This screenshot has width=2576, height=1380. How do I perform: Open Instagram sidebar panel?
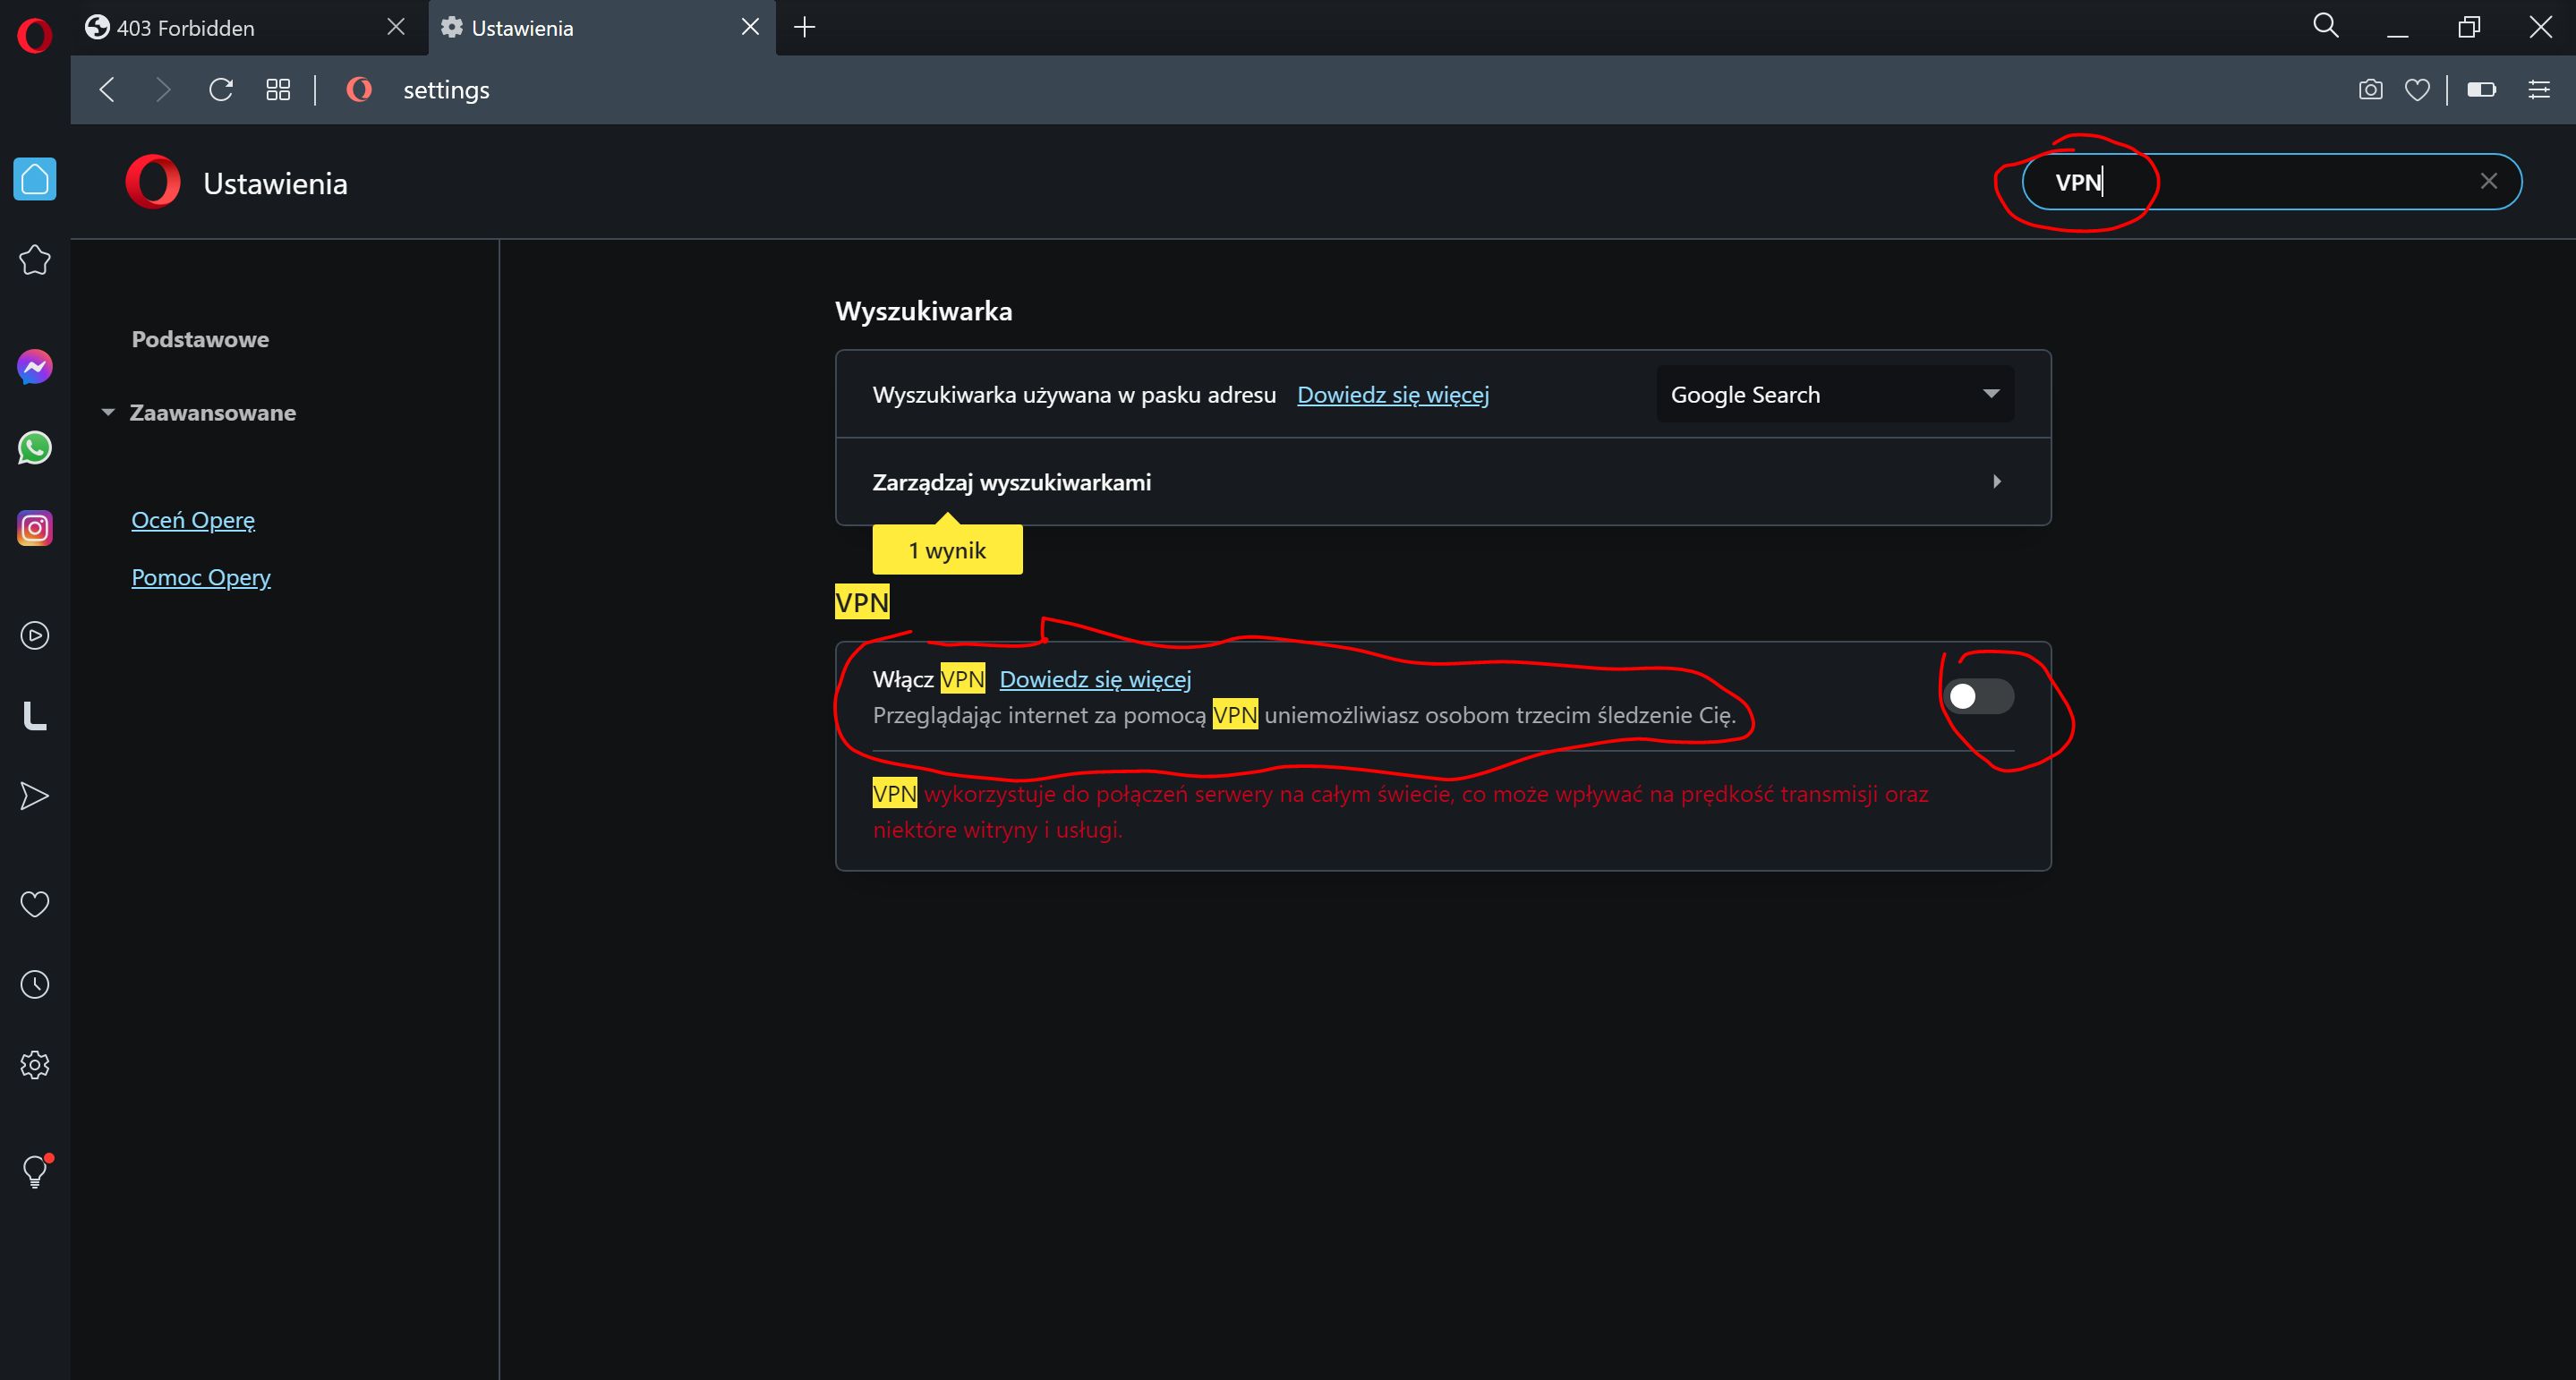34,527
